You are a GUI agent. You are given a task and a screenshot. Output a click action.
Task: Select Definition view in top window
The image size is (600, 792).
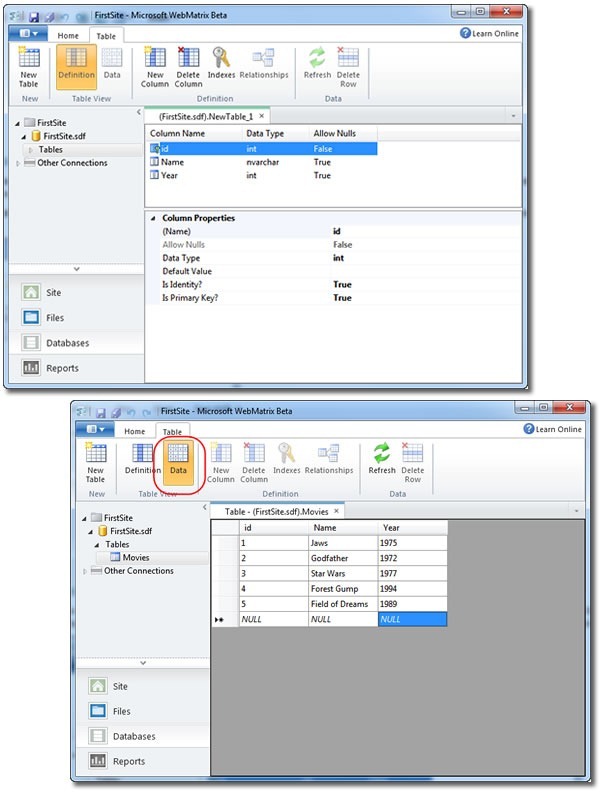pyautogui.click(x=76, y=67)
